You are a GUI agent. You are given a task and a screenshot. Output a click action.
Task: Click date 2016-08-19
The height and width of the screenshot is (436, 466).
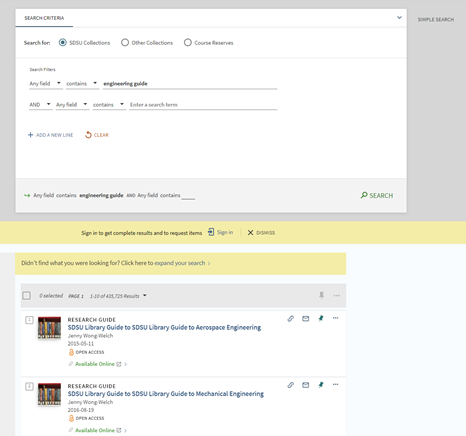[81, 410]
